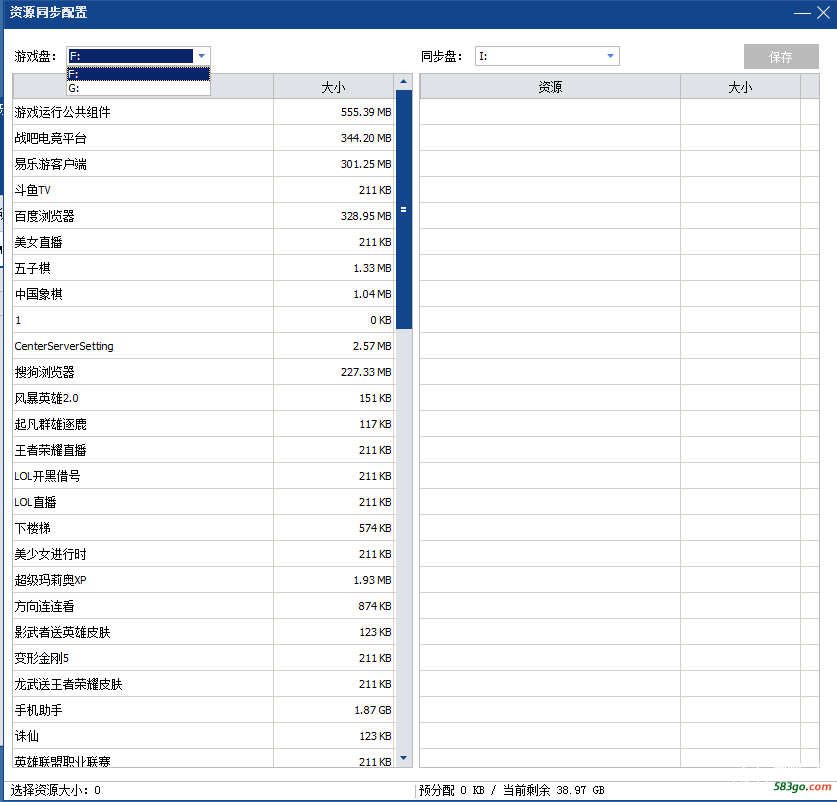Click the 2.57 MB size cell

click(x=334, y=346)
